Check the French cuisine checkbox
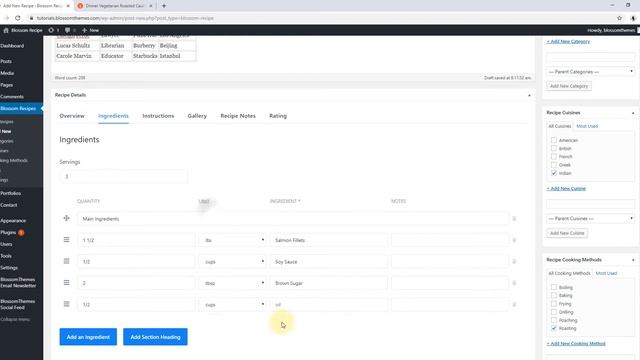 pyautogui.click(x=554, y=156)
